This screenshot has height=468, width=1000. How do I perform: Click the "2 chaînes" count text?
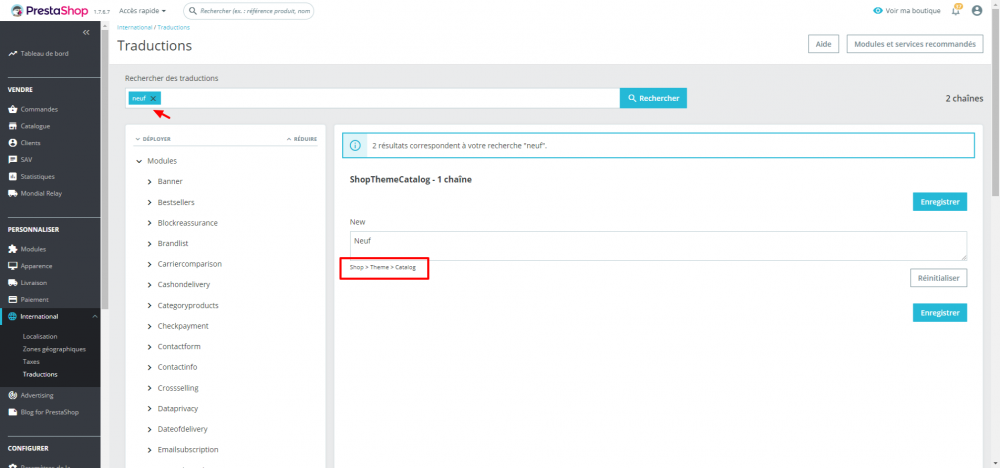(964, 98)
